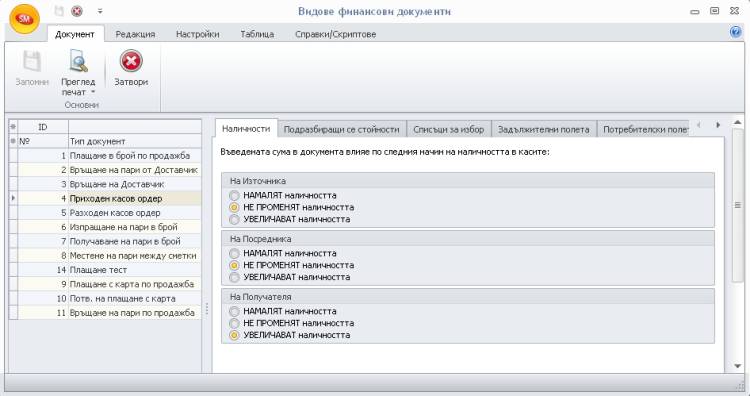
Task: Click the ID column band header
Action: tap(43, 127)
